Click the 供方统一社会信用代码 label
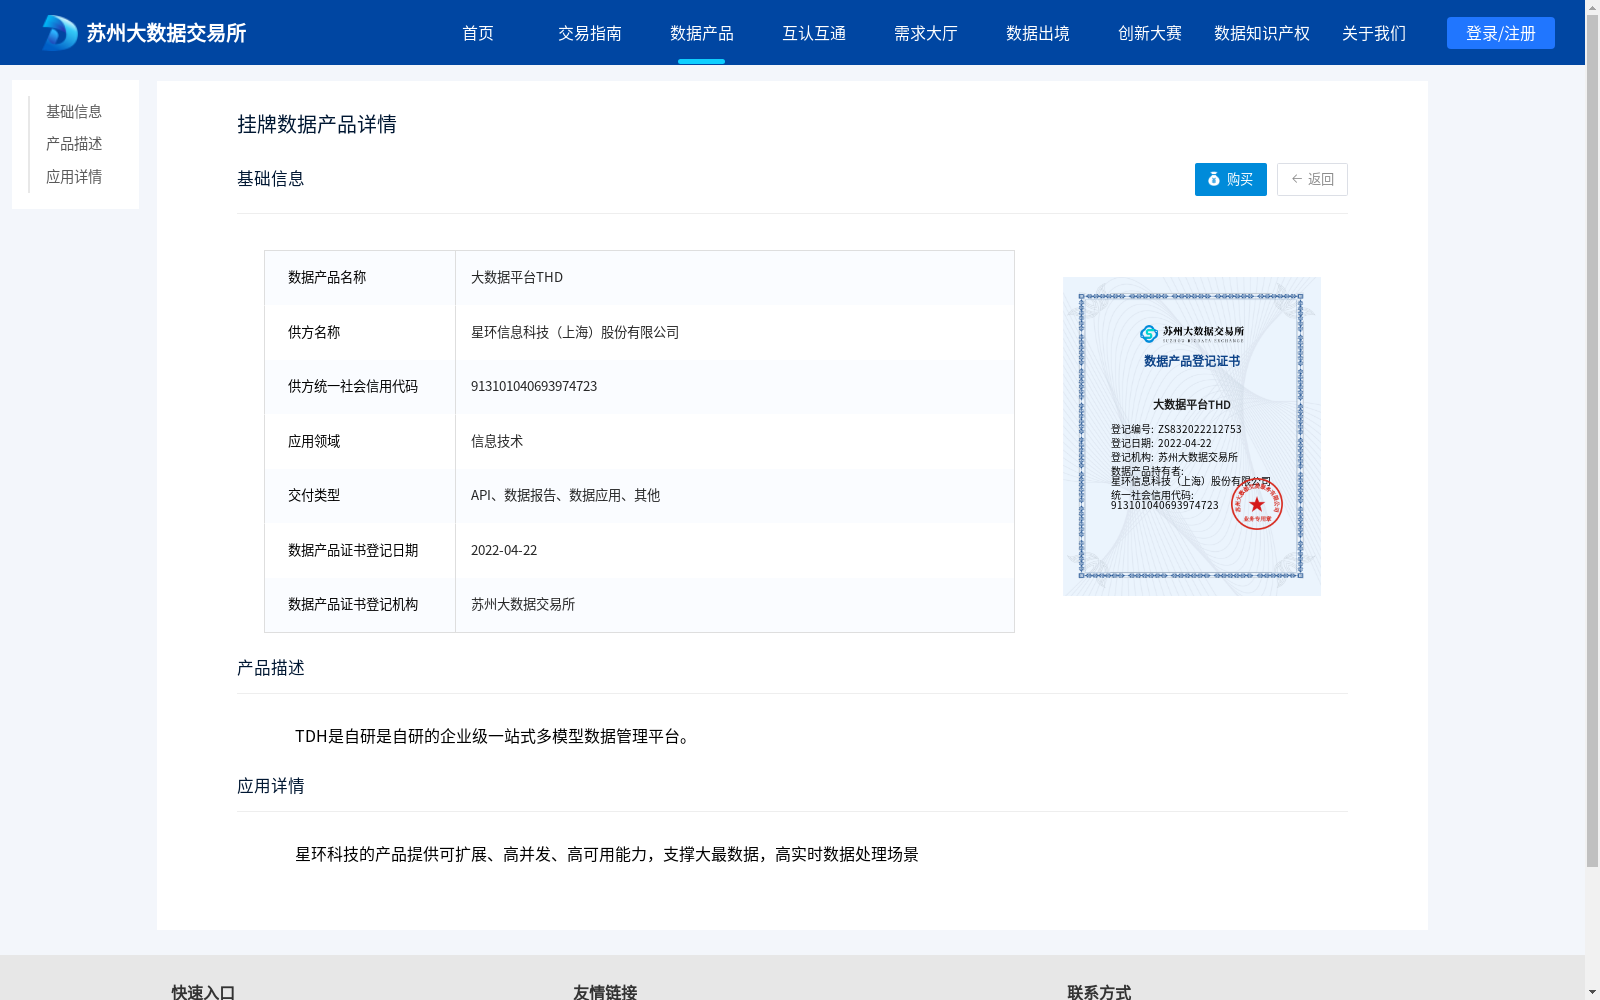 click(353, 386)
